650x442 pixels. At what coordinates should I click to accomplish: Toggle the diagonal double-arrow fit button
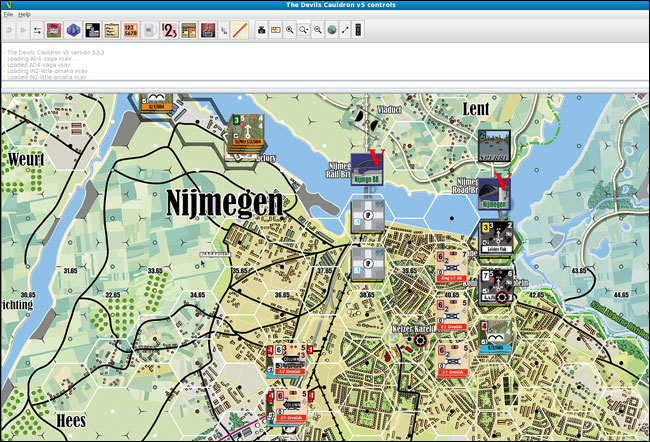345,31
